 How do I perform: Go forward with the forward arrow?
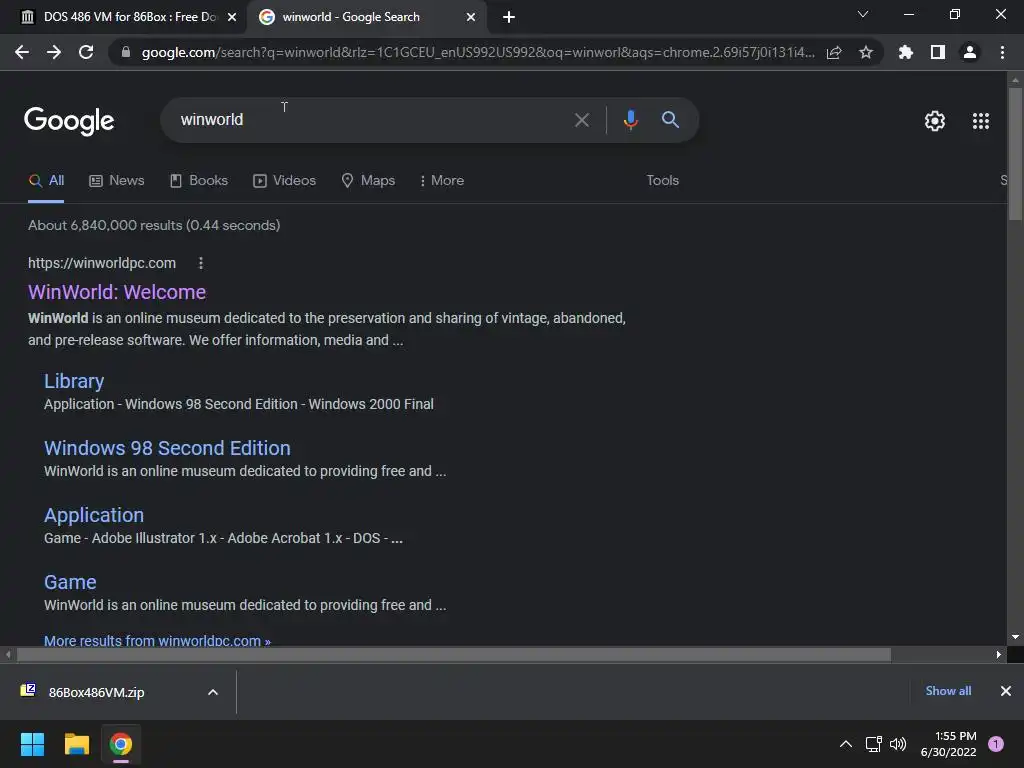click(54, 52)
